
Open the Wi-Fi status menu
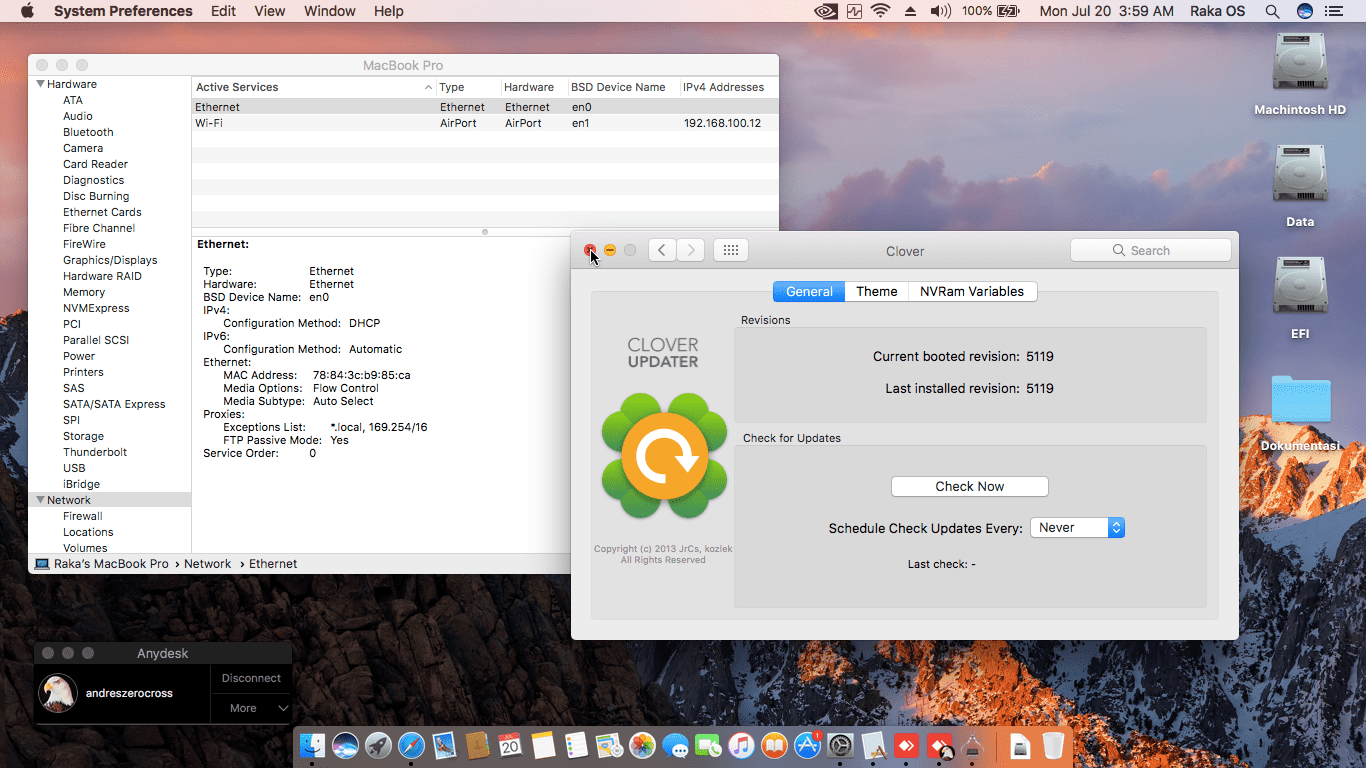[x=880, y=11]
